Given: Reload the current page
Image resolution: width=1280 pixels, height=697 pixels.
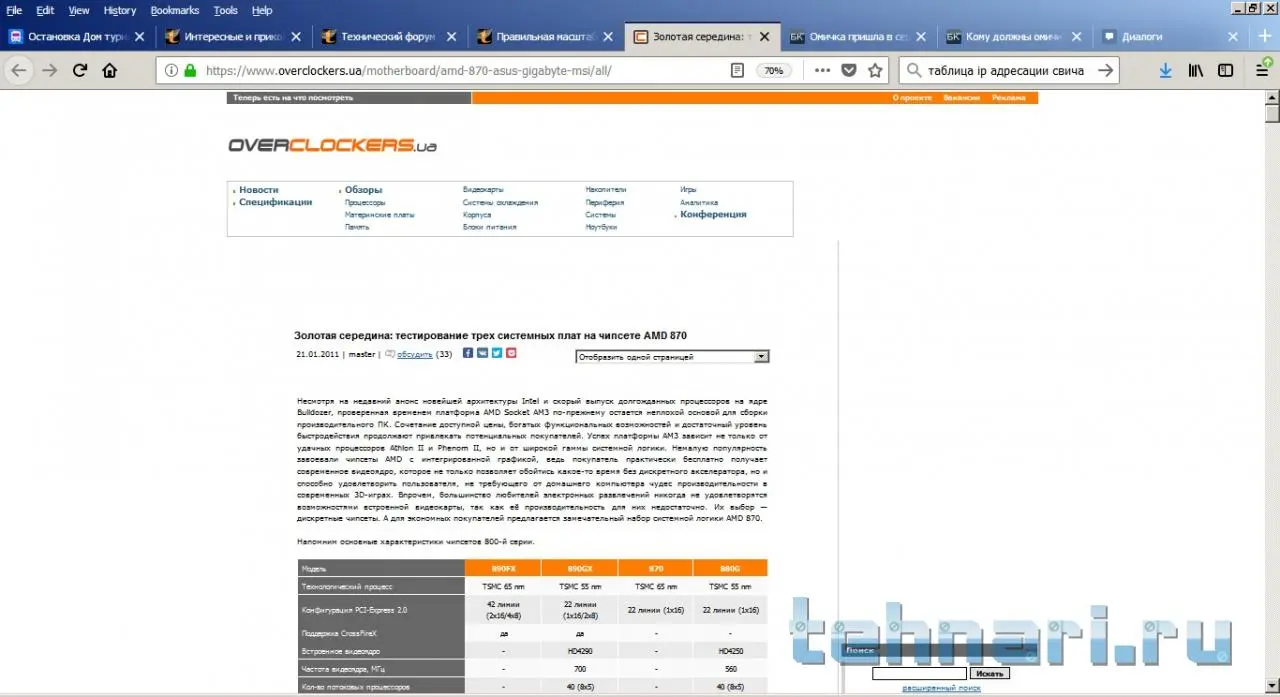Looking at the screenshot, I should coord(80,71).
